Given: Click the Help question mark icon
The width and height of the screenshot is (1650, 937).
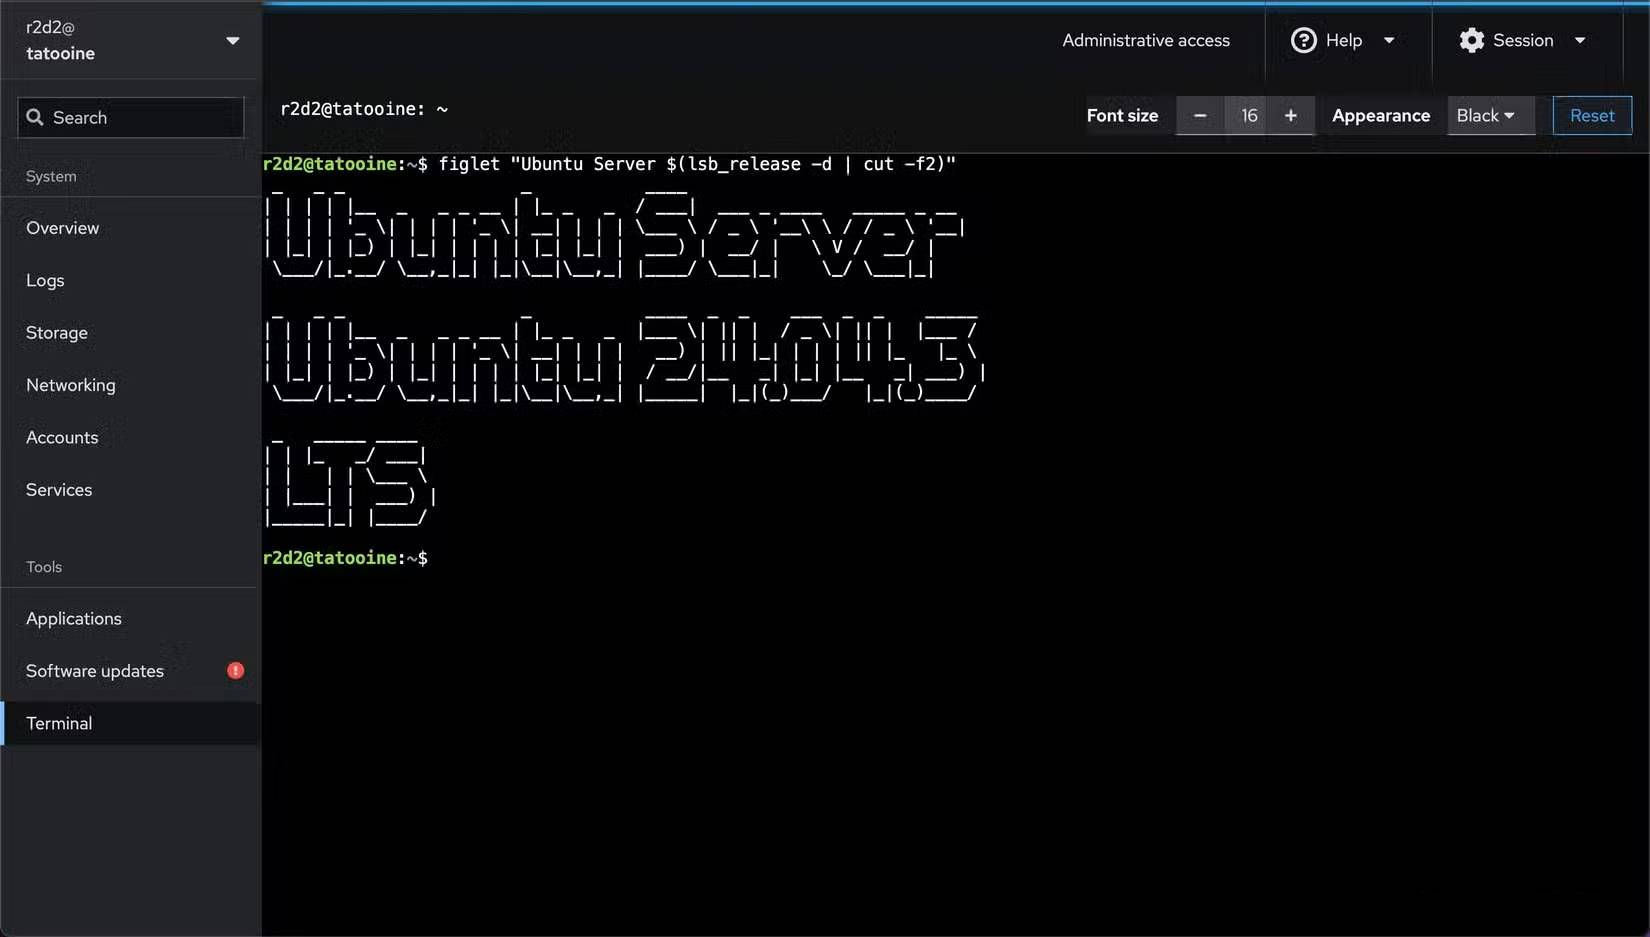Looking at the screenshot, I should click(1303, 40).
